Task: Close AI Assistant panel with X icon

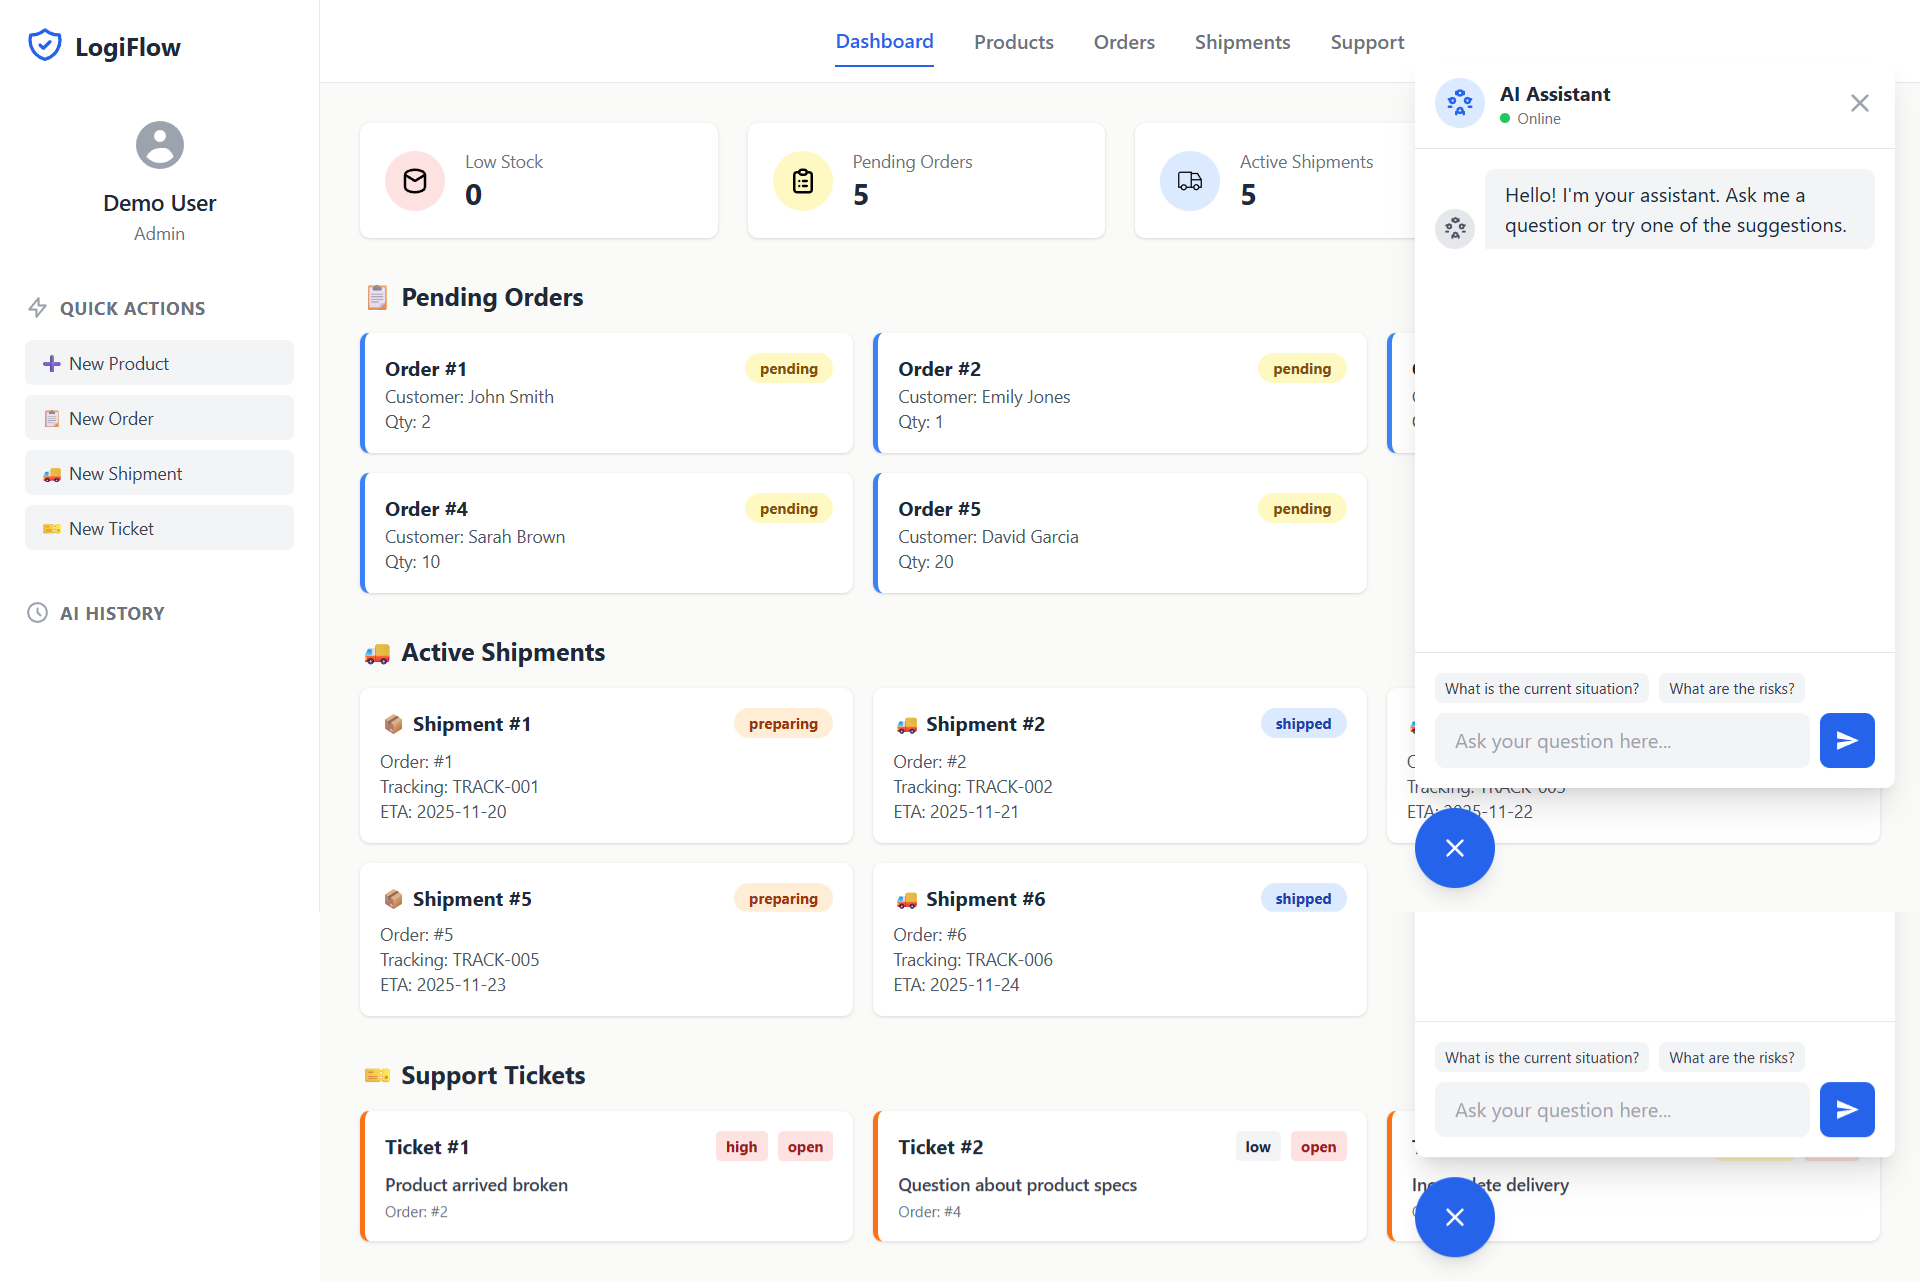Action: (x=1859, y=103)
